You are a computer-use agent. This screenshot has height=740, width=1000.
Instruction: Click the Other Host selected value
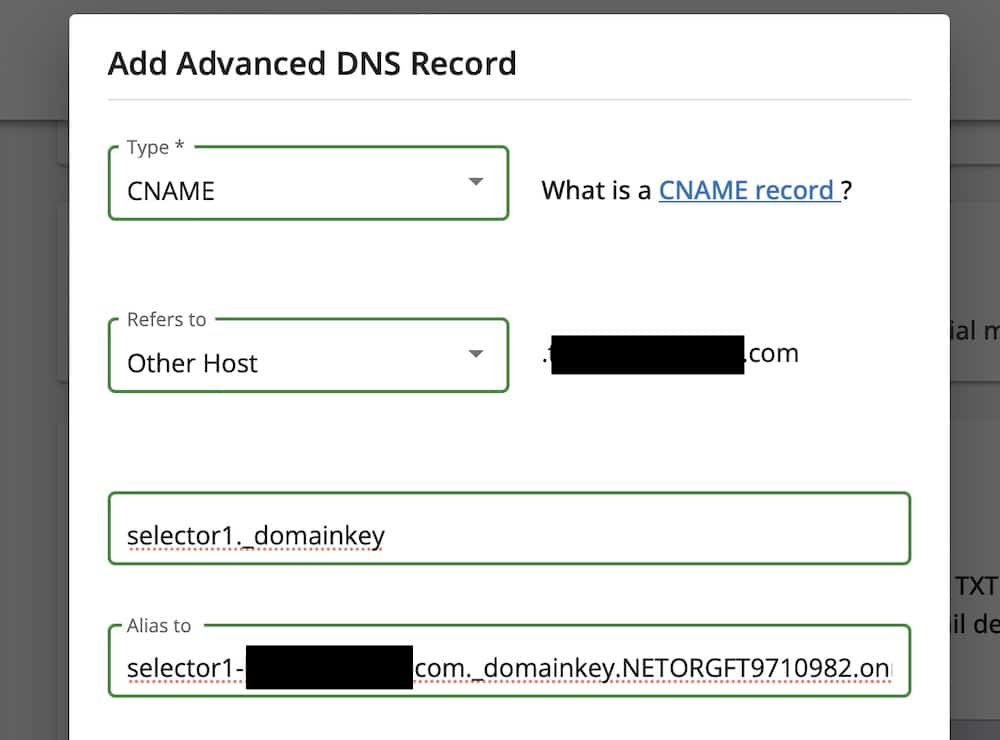pos(192,362)
